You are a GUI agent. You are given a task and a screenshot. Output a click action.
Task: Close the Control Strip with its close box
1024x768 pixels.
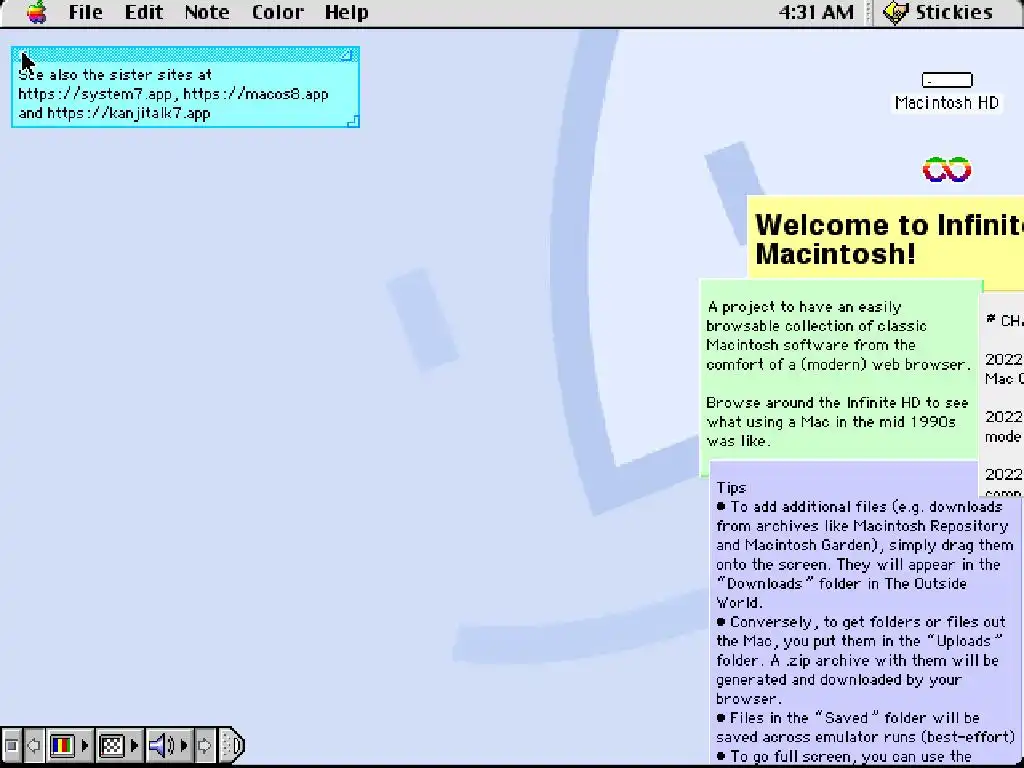(x=11, y=745)
